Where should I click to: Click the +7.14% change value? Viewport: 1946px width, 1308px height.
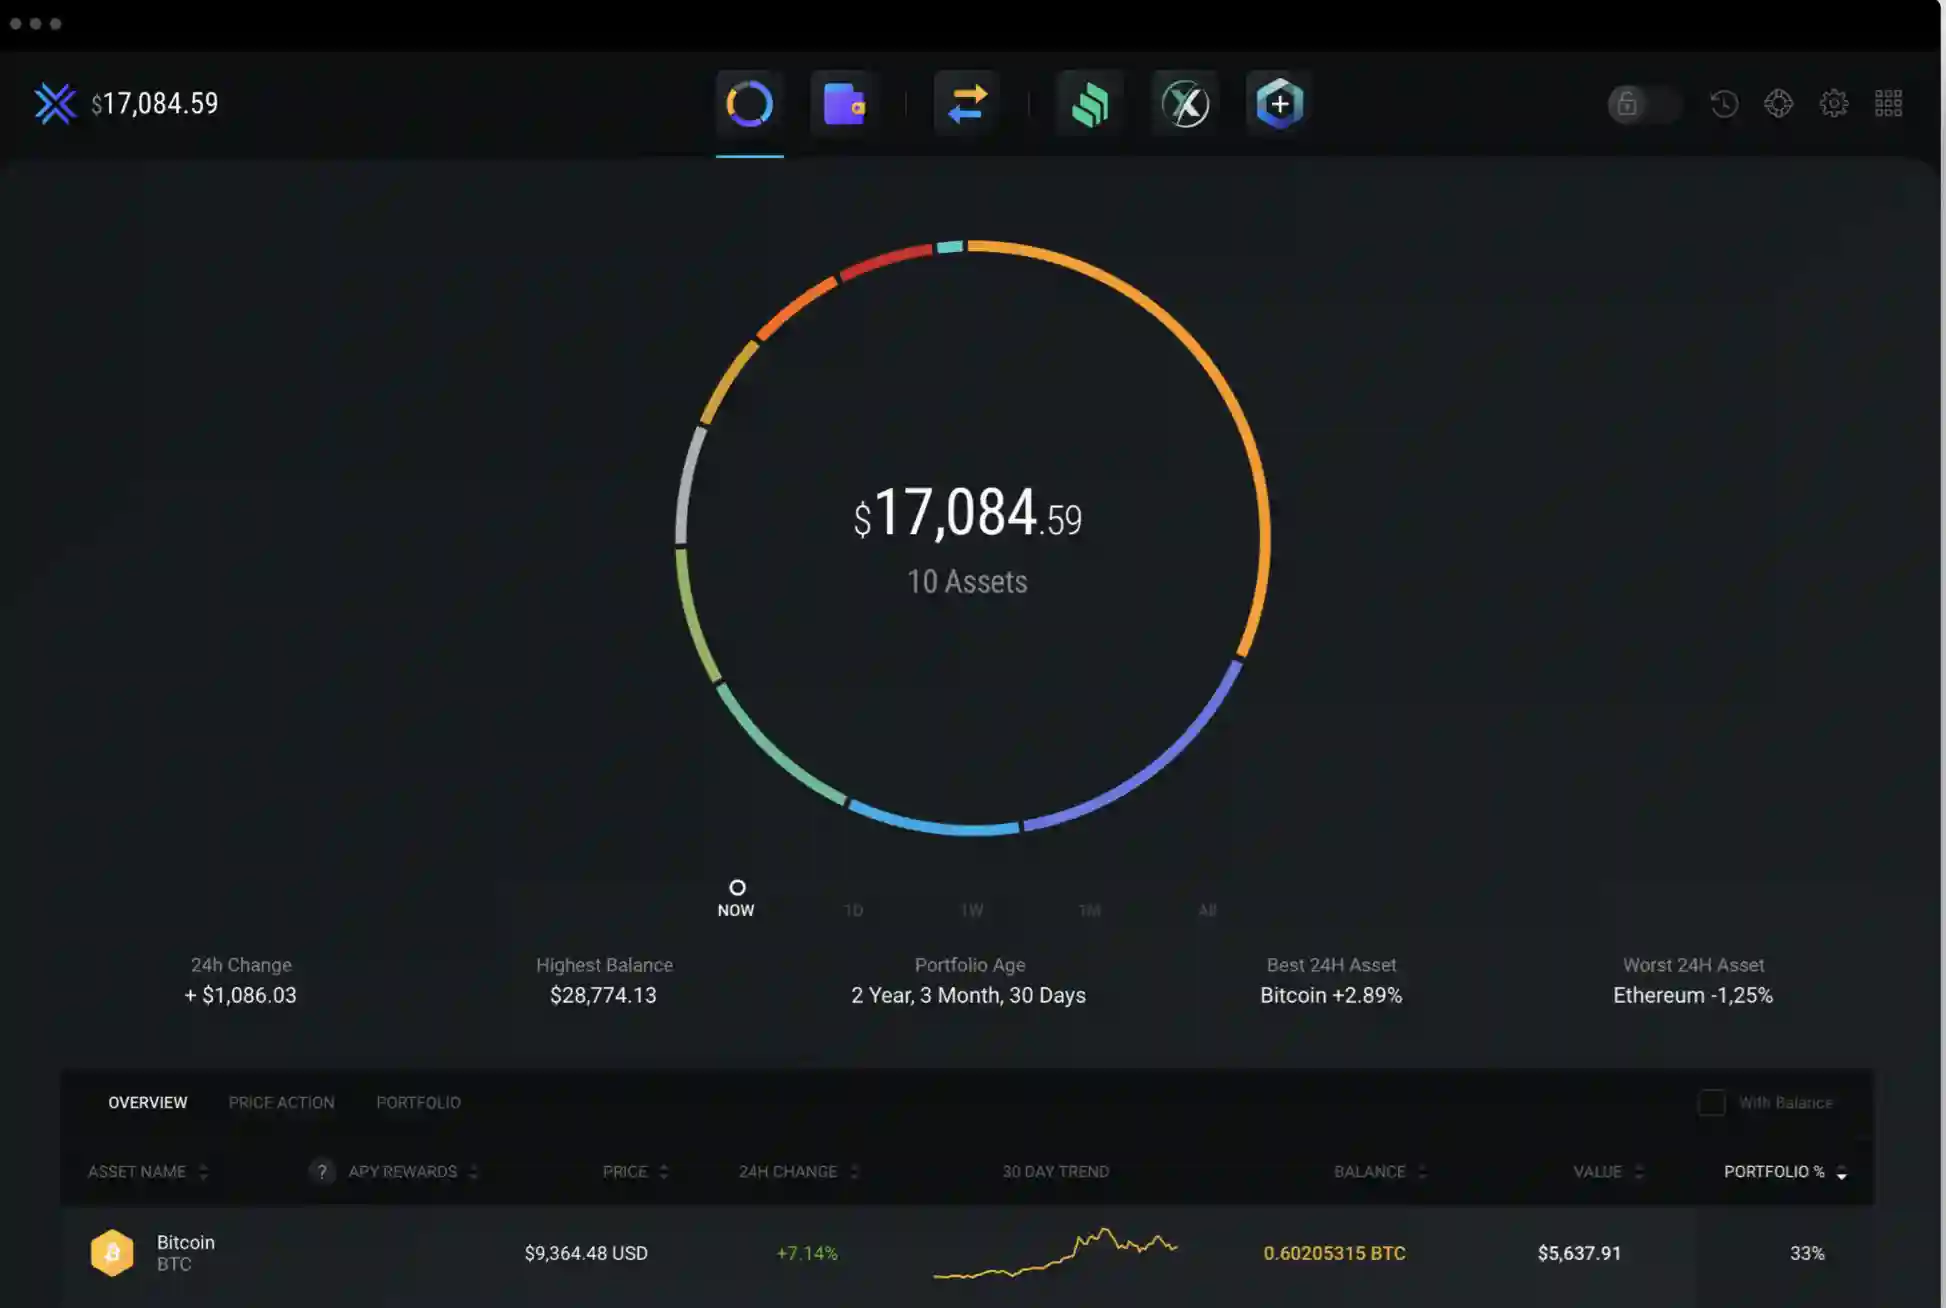pyautogui.click(x=807, y=1253)
